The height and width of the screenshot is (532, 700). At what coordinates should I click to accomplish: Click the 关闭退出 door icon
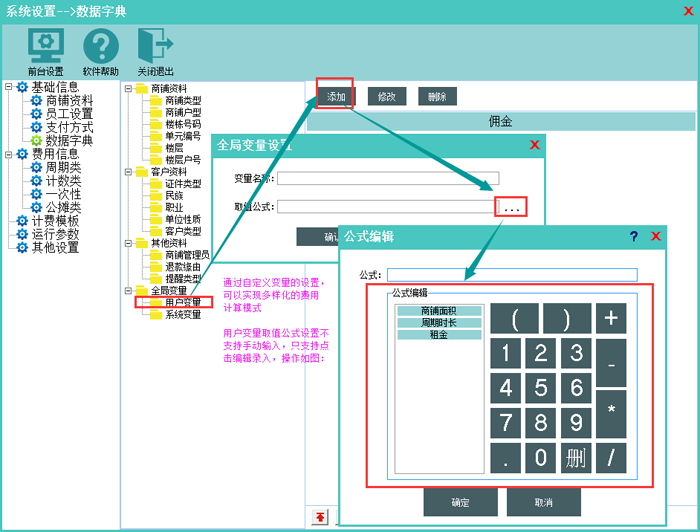point(155,46)
